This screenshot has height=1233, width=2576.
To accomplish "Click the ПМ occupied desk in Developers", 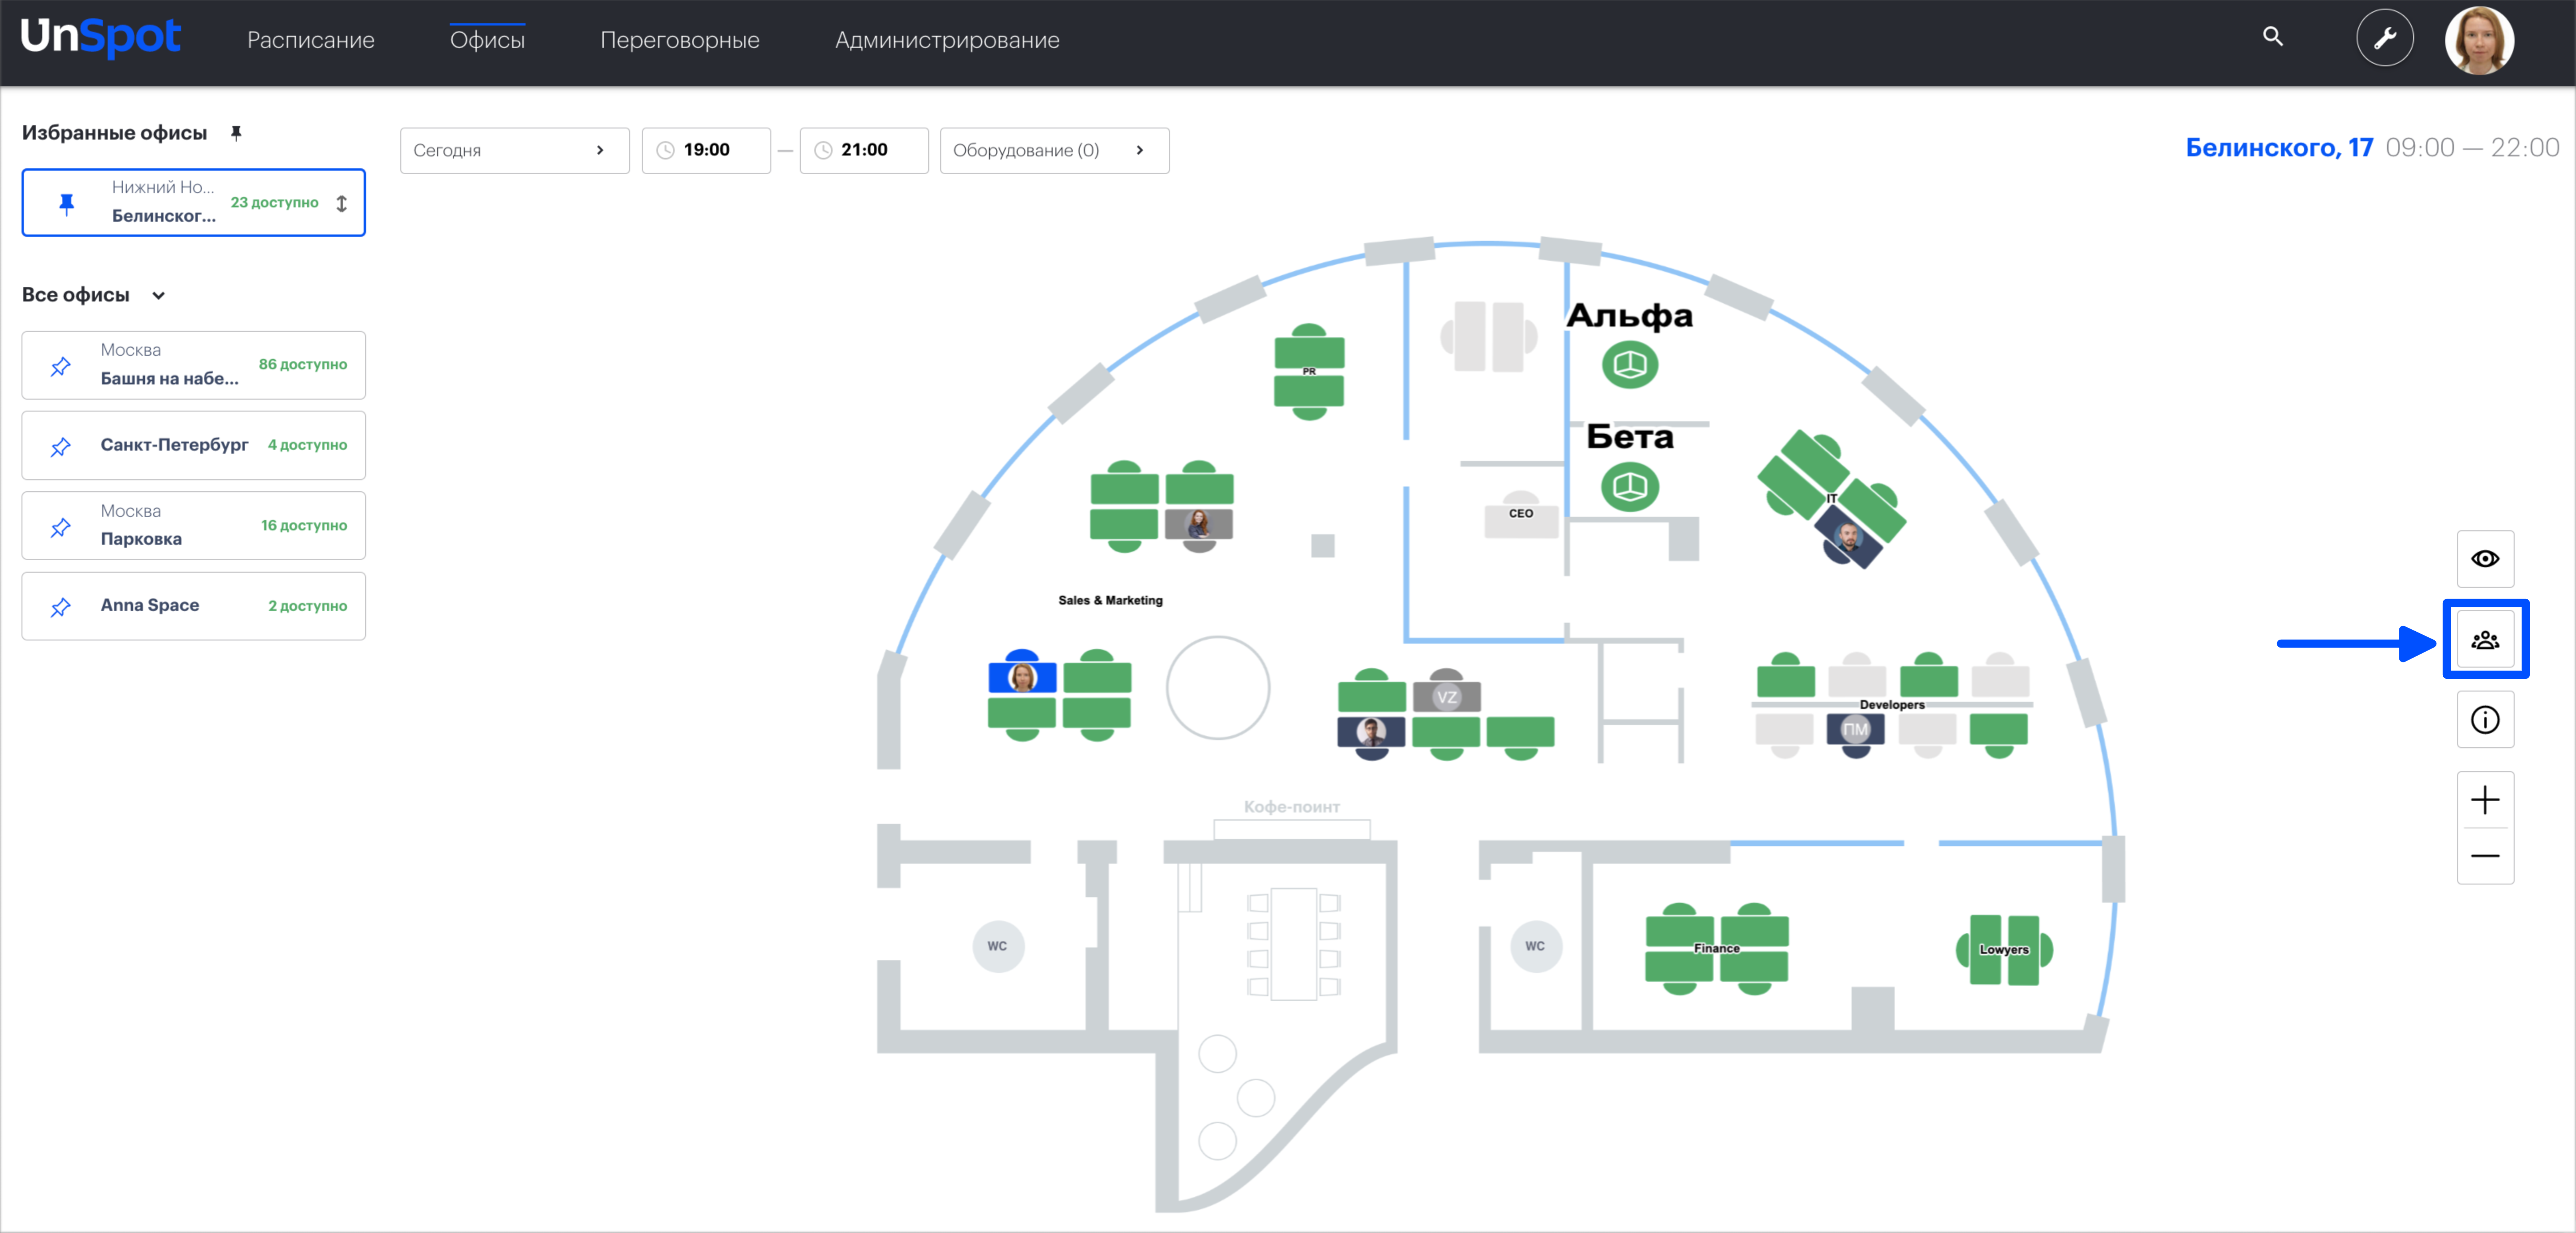I will coord(1855,731).
